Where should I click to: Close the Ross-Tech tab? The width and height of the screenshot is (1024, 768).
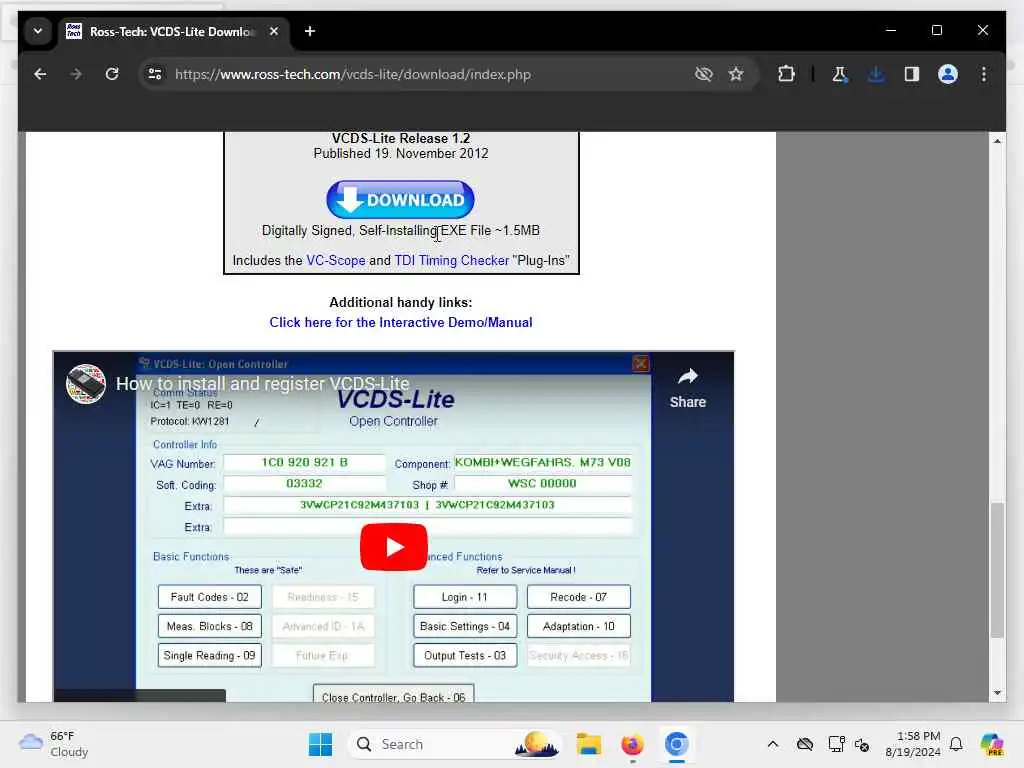(274, 31)
